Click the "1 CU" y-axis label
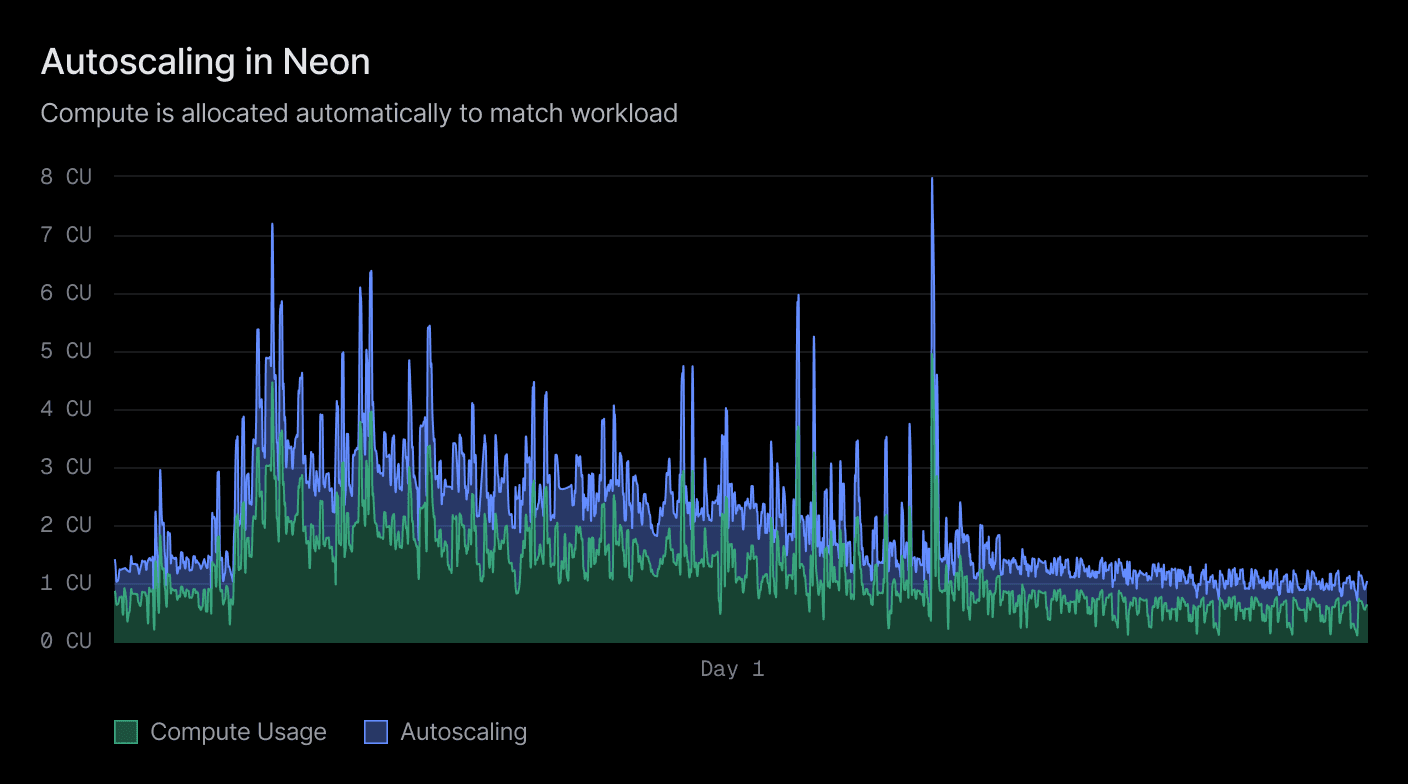This screenshot has width=1408, height=784. pos(66,583)
